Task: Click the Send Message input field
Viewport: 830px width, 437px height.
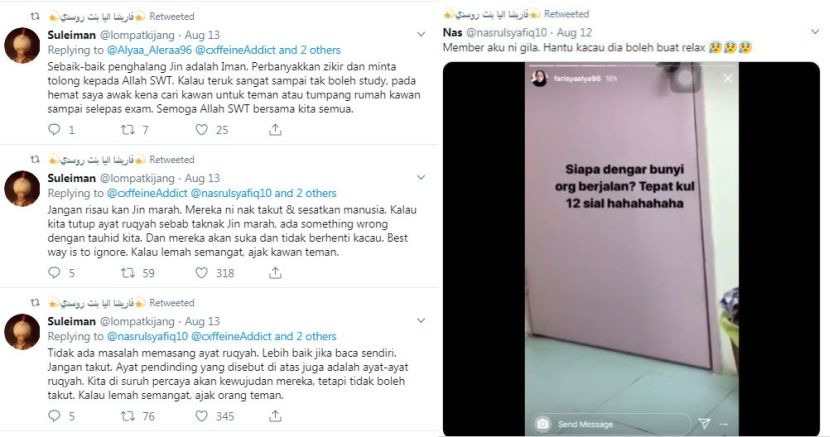Action: [x=621, y=424]
